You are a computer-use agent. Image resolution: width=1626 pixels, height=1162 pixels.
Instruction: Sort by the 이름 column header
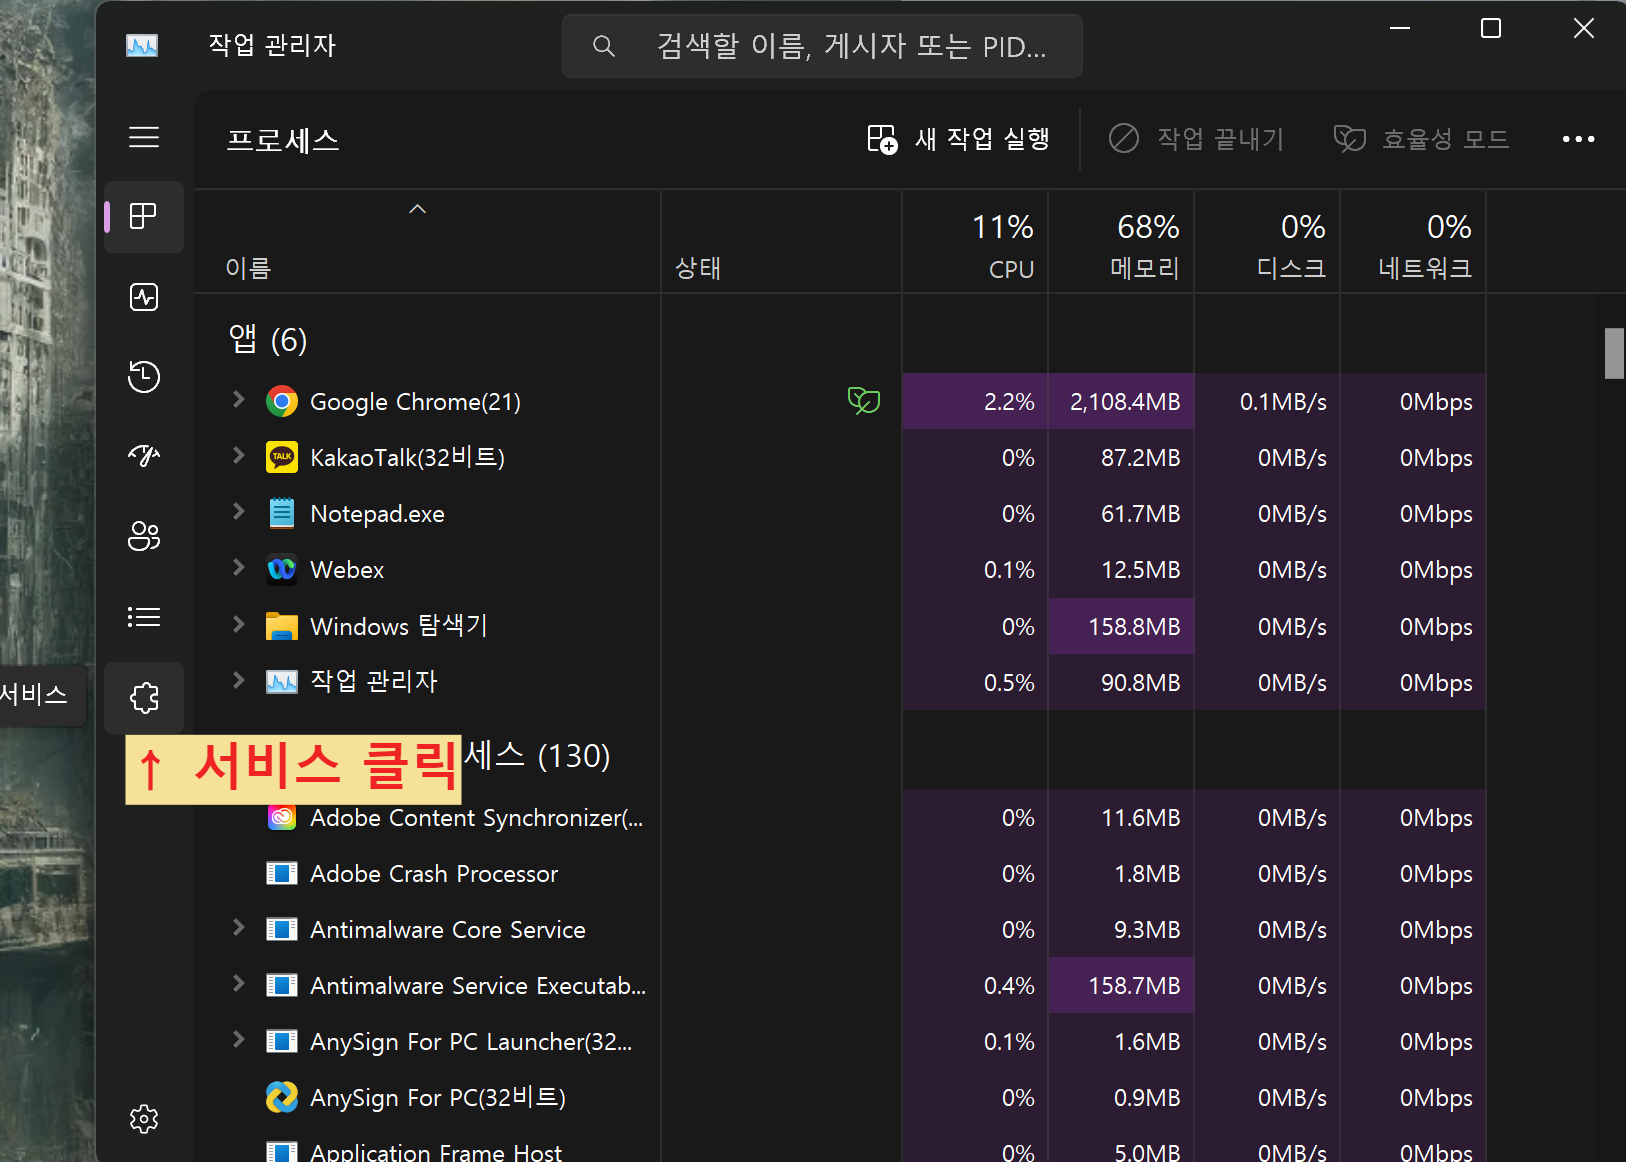click(426, 242)
